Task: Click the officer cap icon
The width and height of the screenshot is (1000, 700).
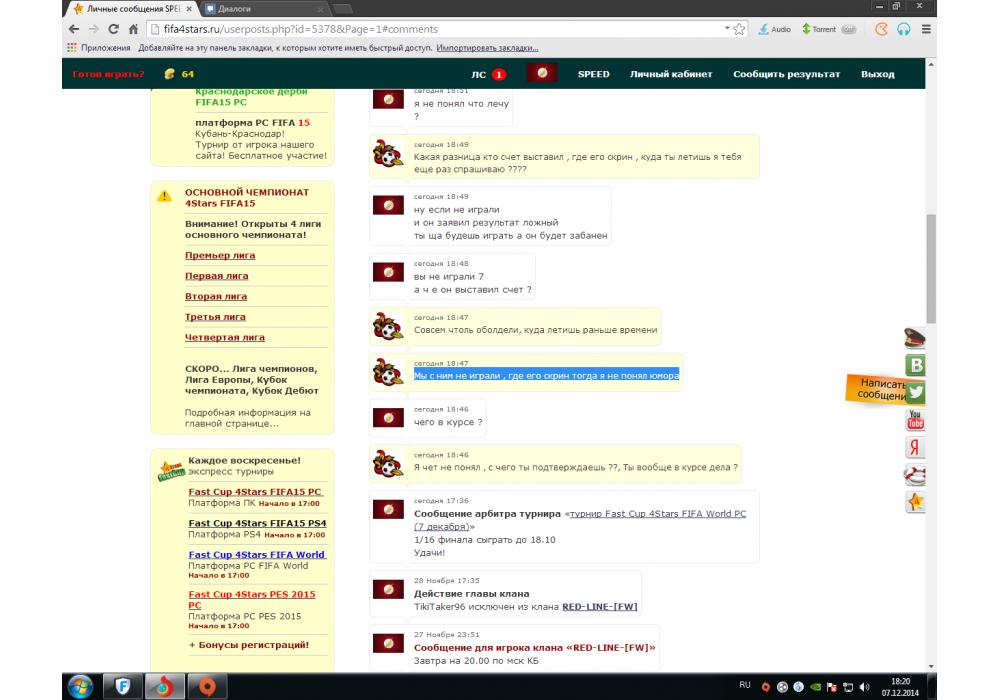Action: tap(915, 338)
